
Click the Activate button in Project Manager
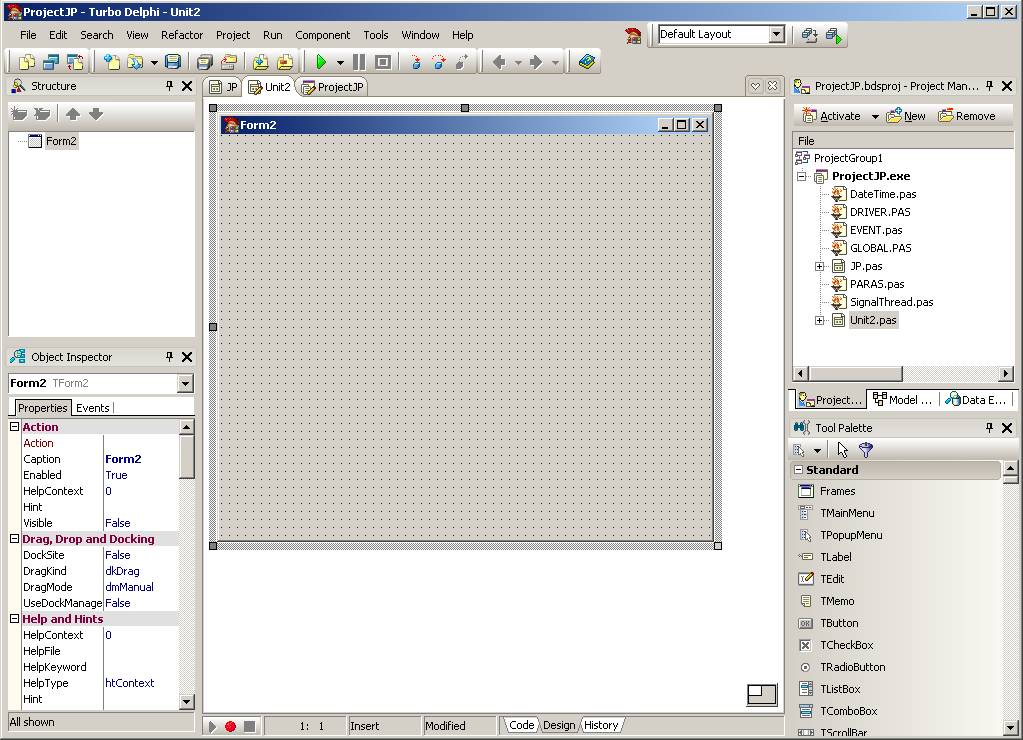tap(831, 116)
